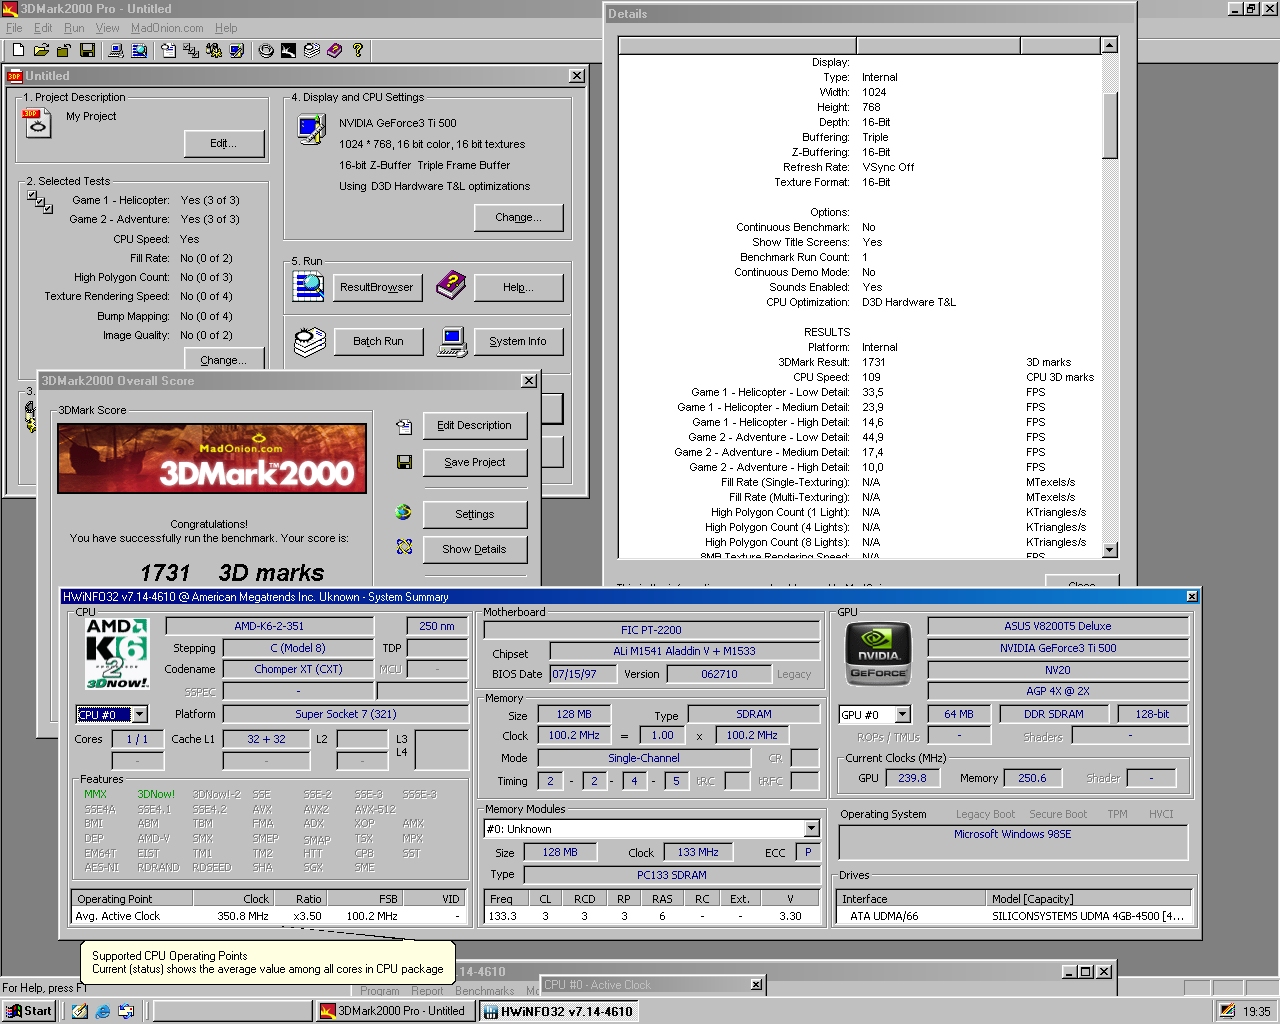Click the Close project toolbar icon

(x=63, y=50)
